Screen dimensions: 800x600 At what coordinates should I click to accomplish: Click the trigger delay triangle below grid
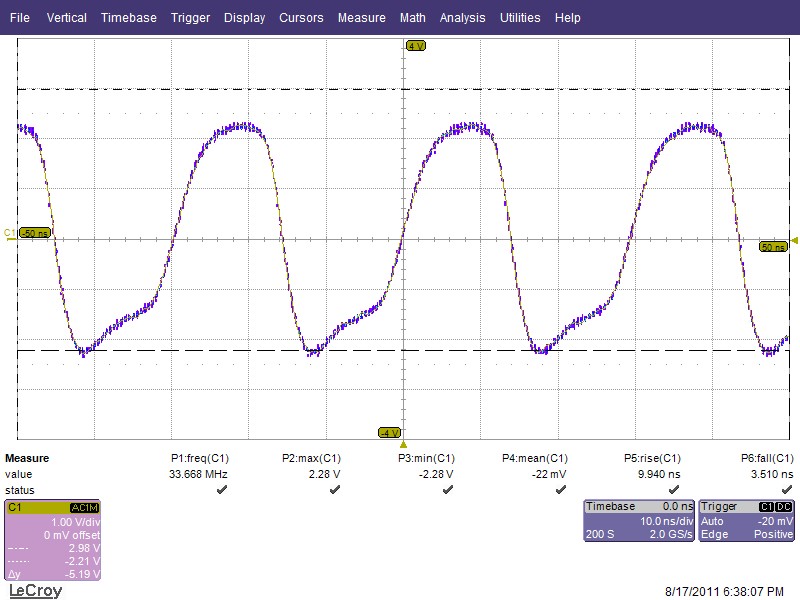(403, 444)
